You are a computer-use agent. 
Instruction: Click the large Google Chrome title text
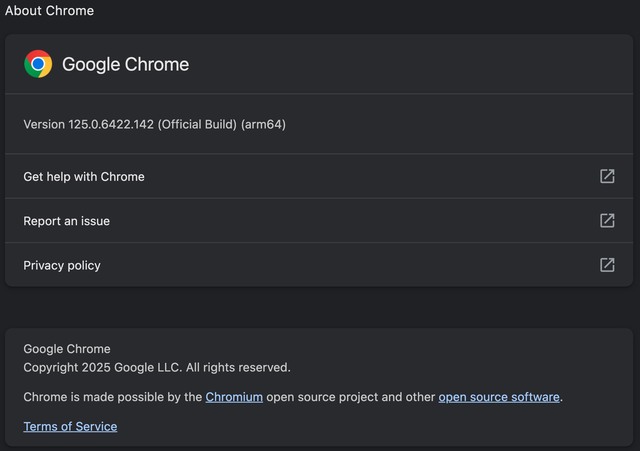coord(126,64)
